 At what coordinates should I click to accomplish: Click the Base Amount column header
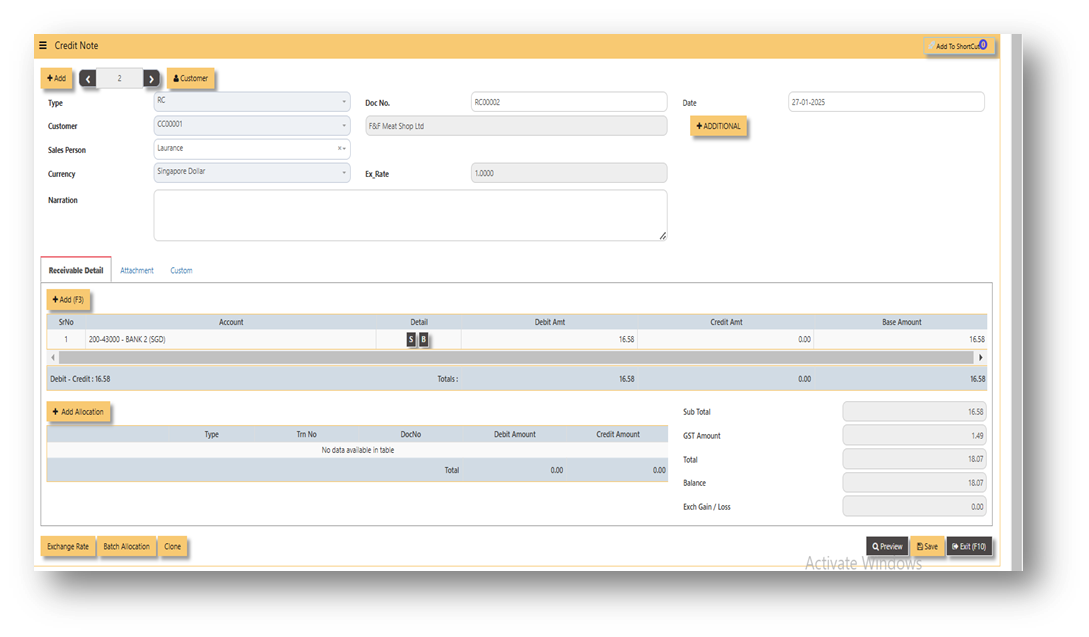pos(901,322)
